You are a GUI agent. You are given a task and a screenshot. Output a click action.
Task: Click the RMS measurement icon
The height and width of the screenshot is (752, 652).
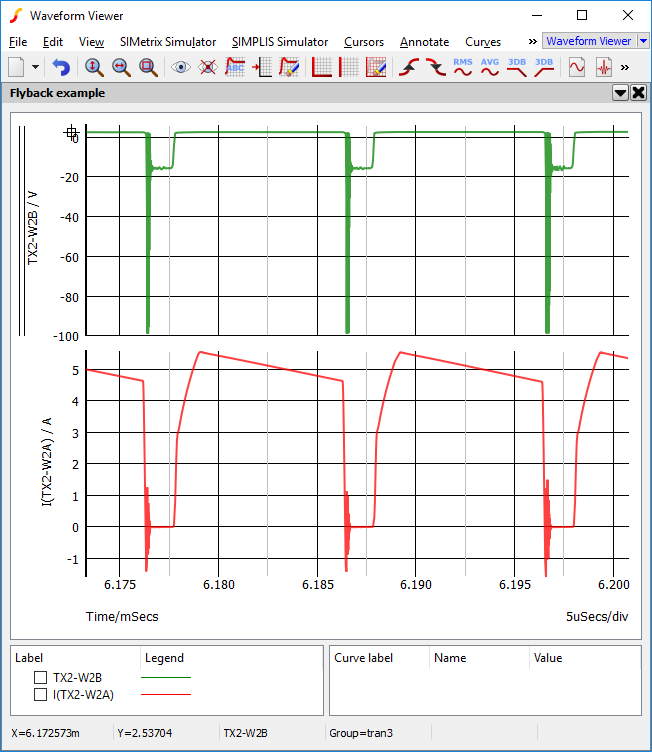point(463,67)
